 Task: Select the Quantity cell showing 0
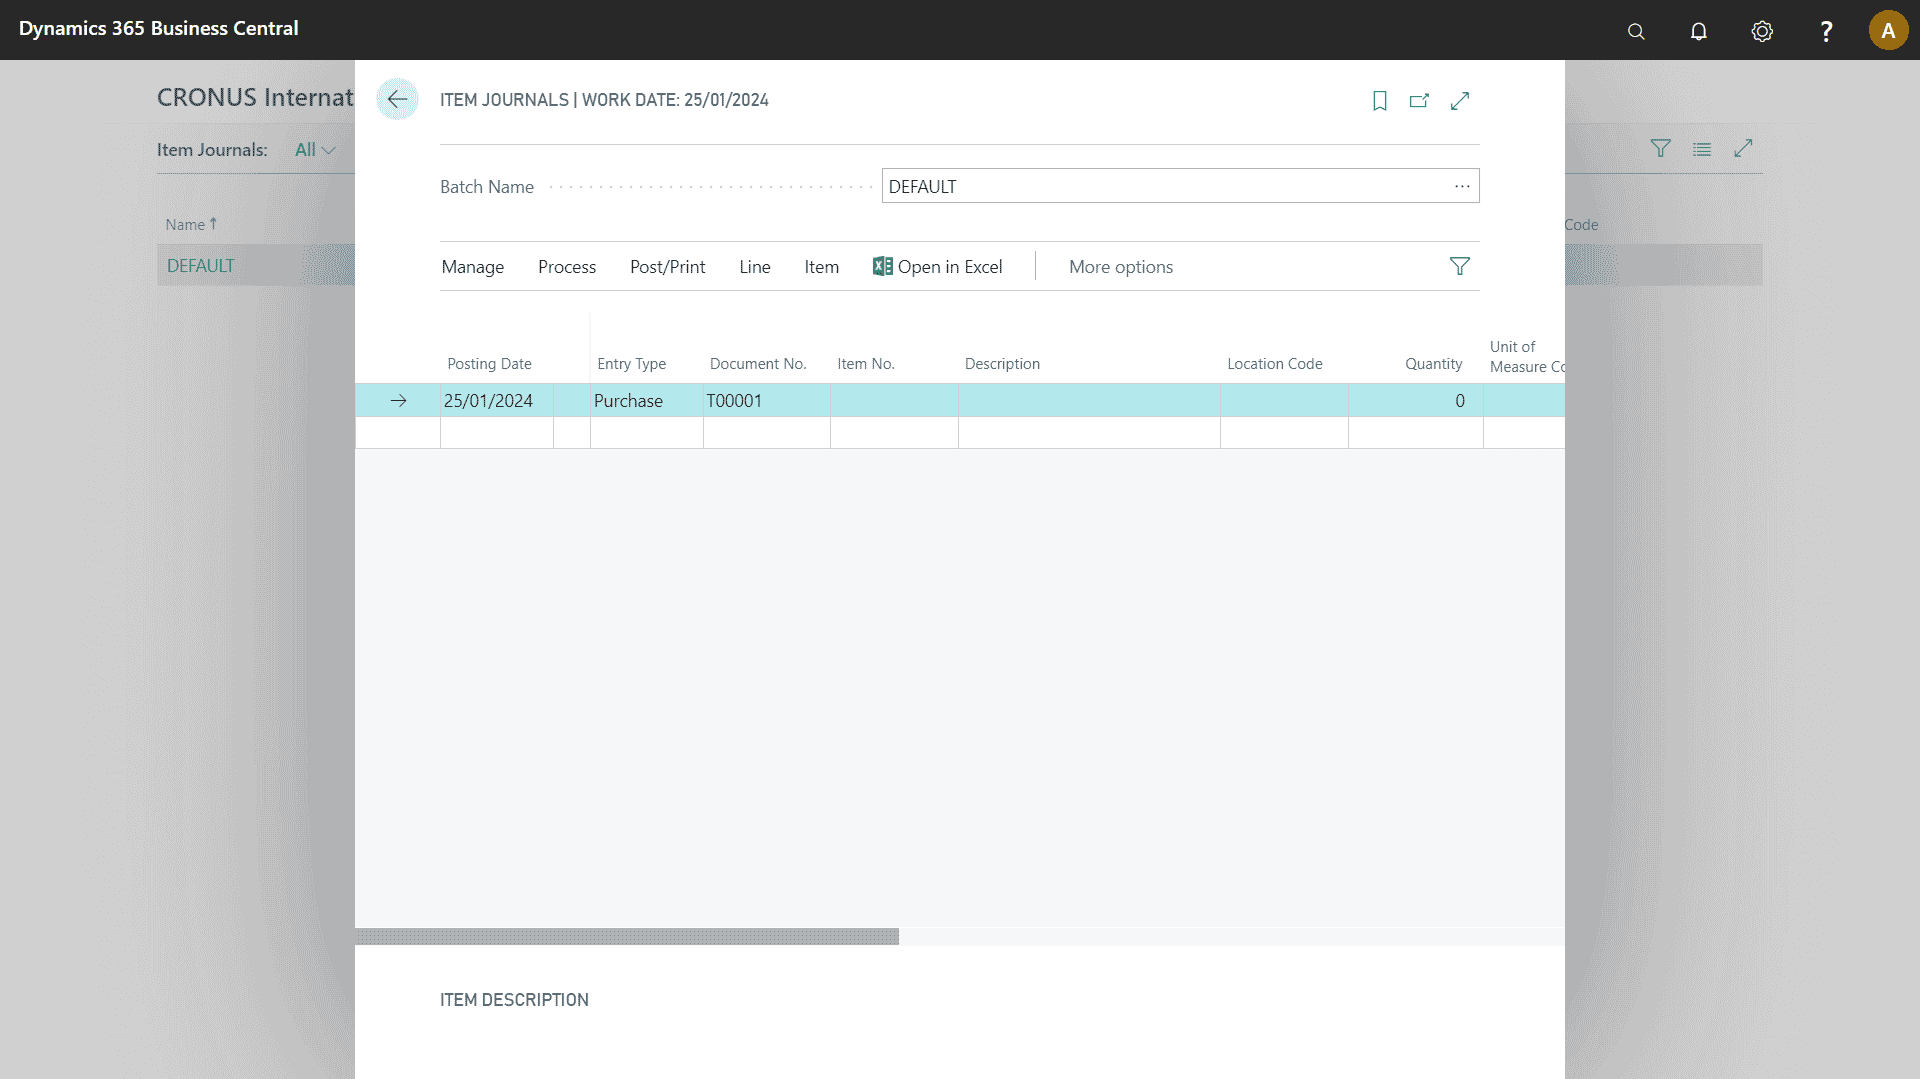1415,401
